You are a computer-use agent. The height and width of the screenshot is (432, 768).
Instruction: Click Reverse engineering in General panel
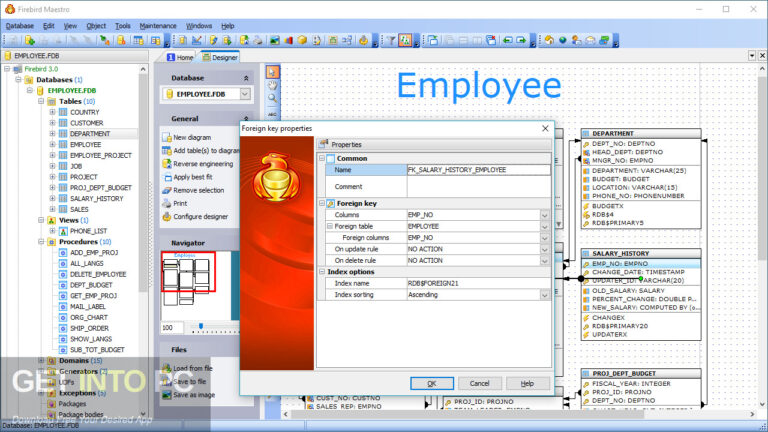coord(203,164)
